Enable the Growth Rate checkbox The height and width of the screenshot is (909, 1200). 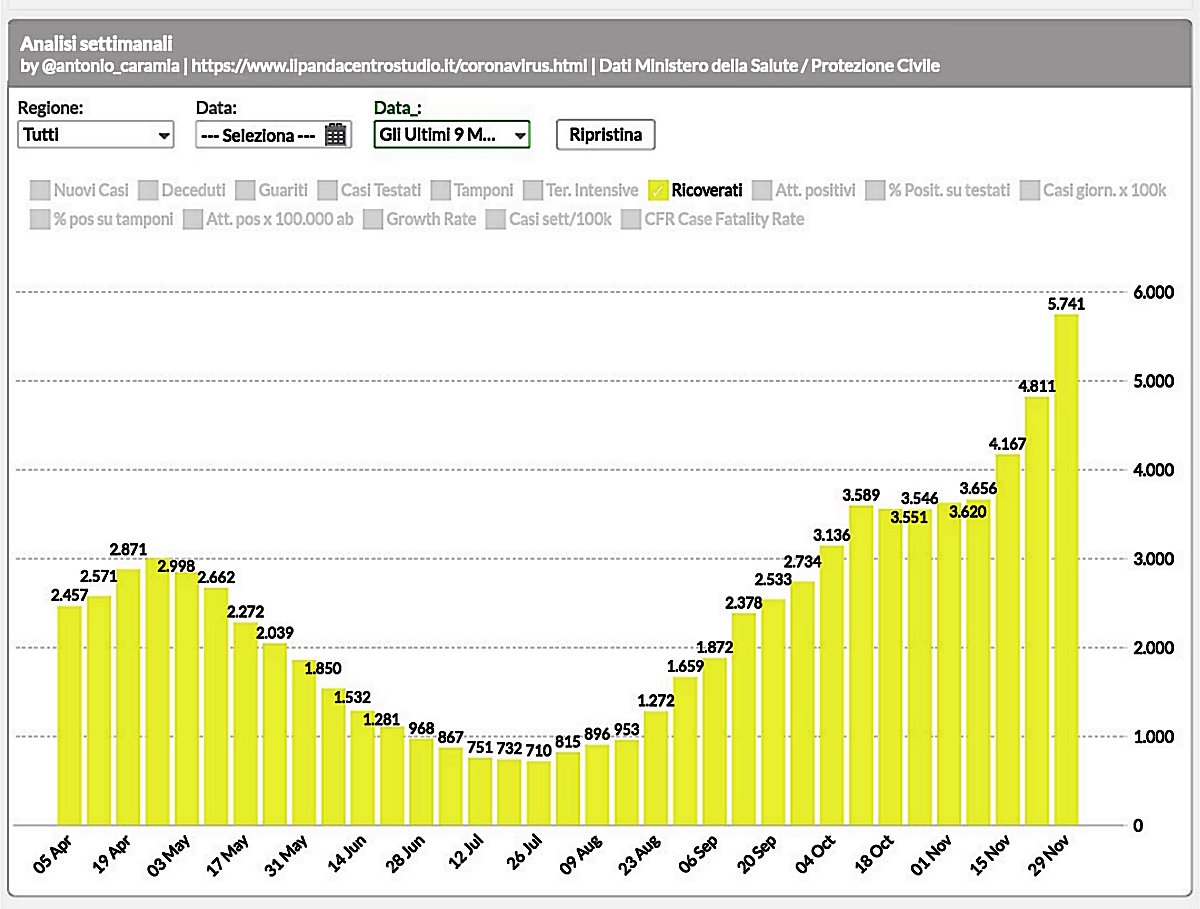click(x=373, y=219)
